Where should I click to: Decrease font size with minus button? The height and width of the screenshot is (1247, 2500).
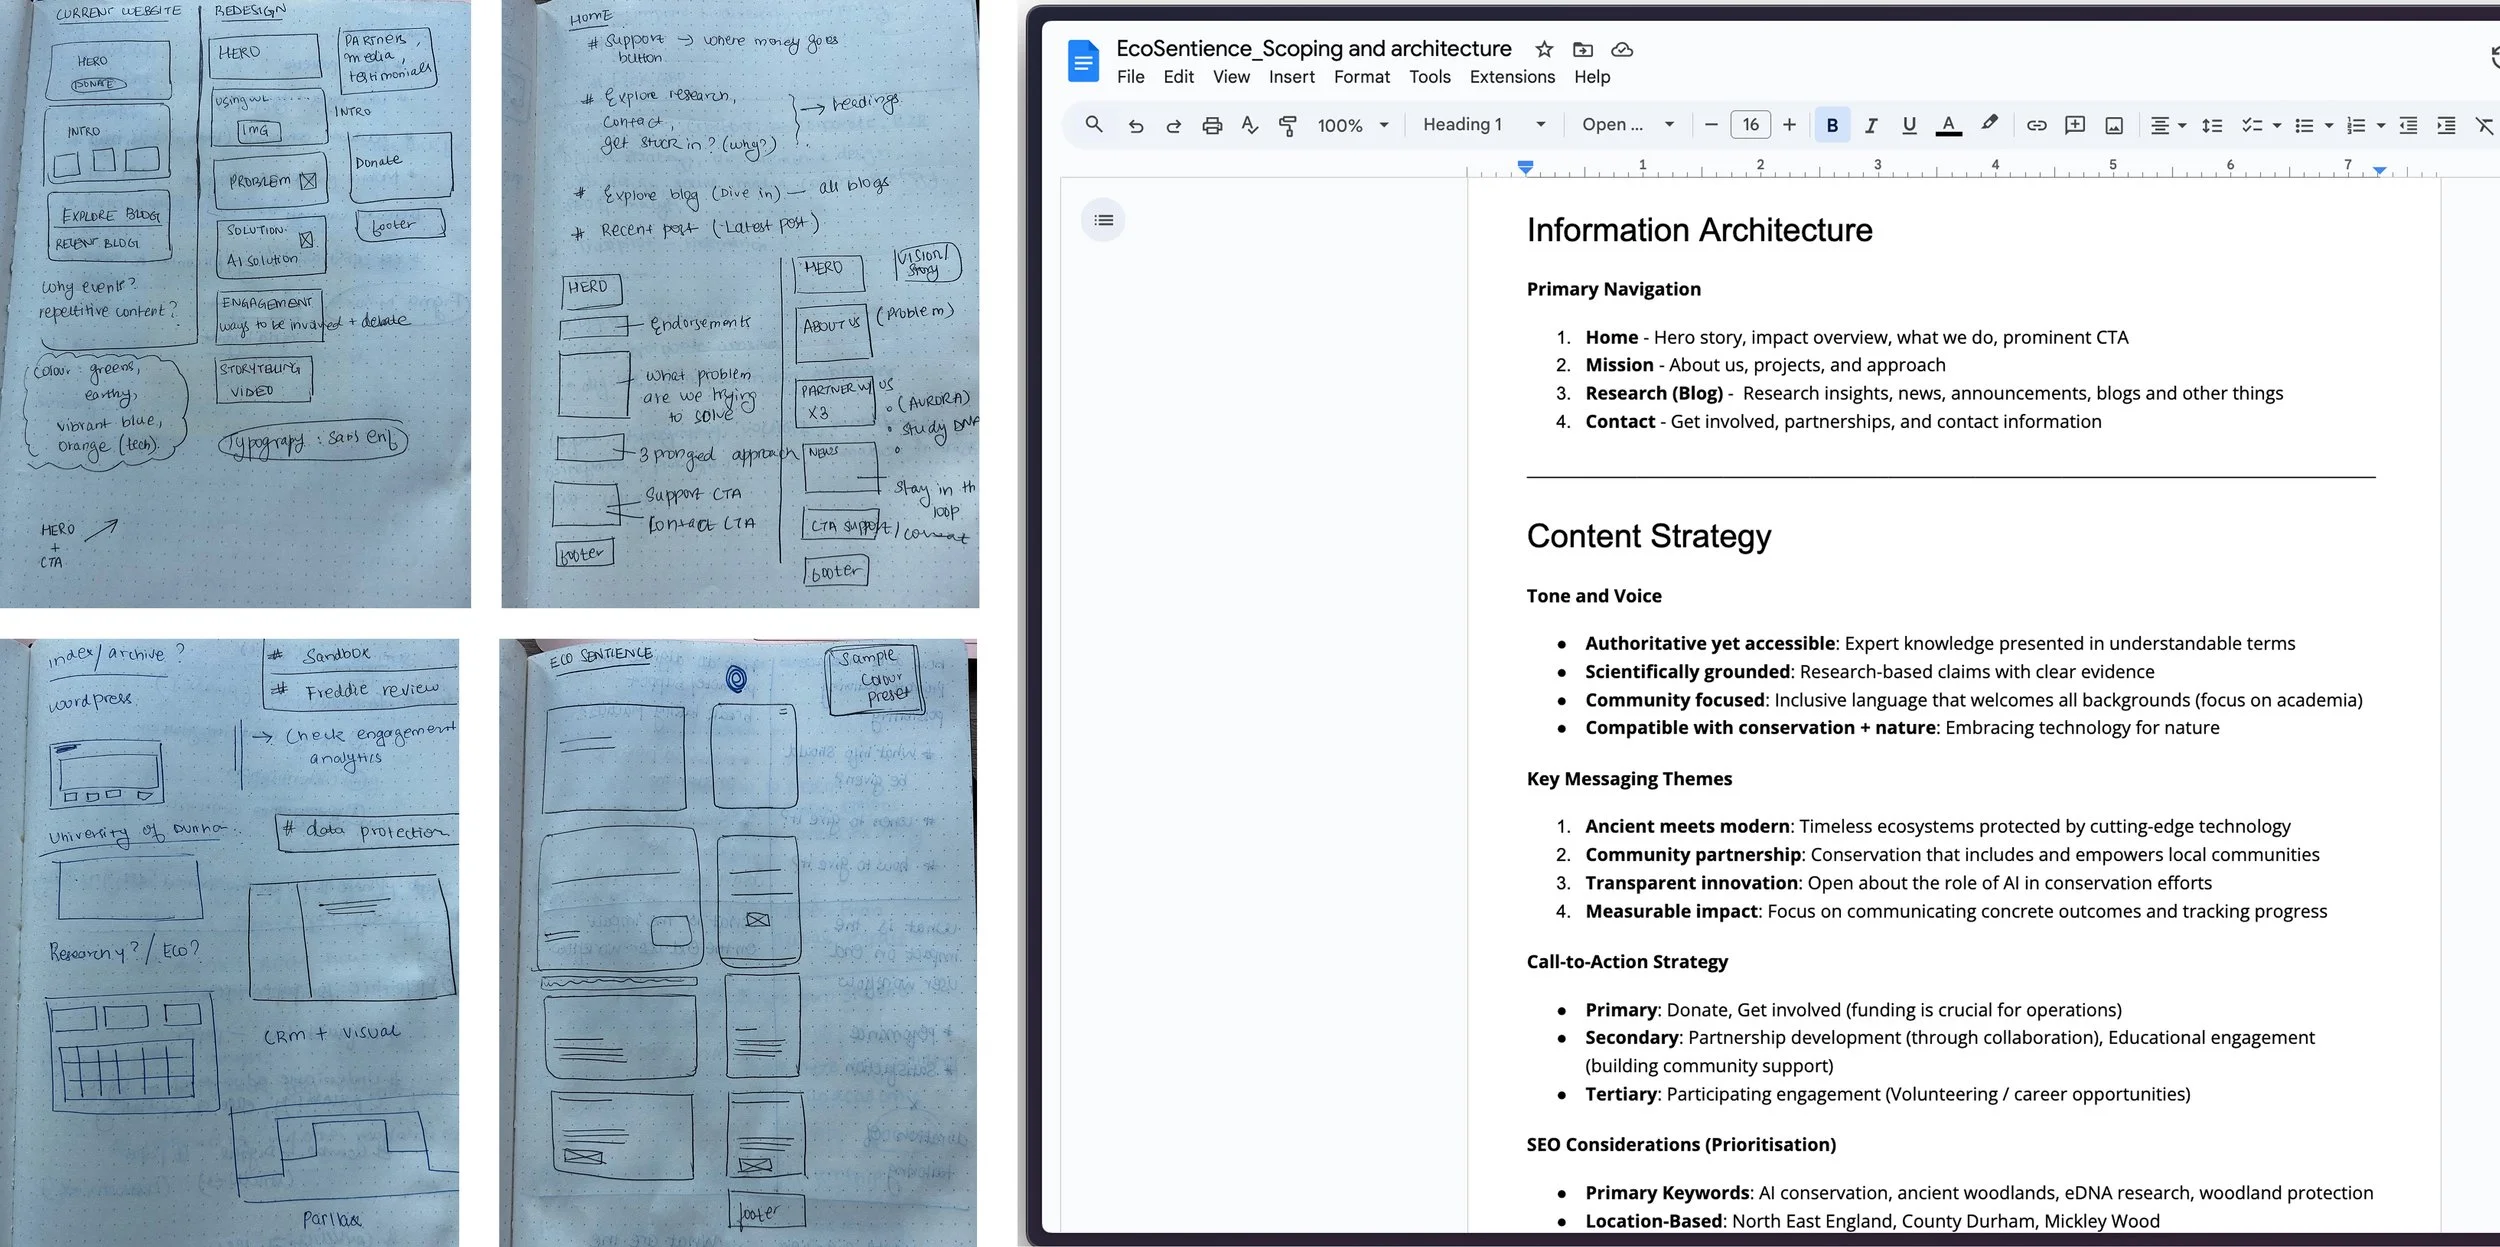[x=1711, y=124]
